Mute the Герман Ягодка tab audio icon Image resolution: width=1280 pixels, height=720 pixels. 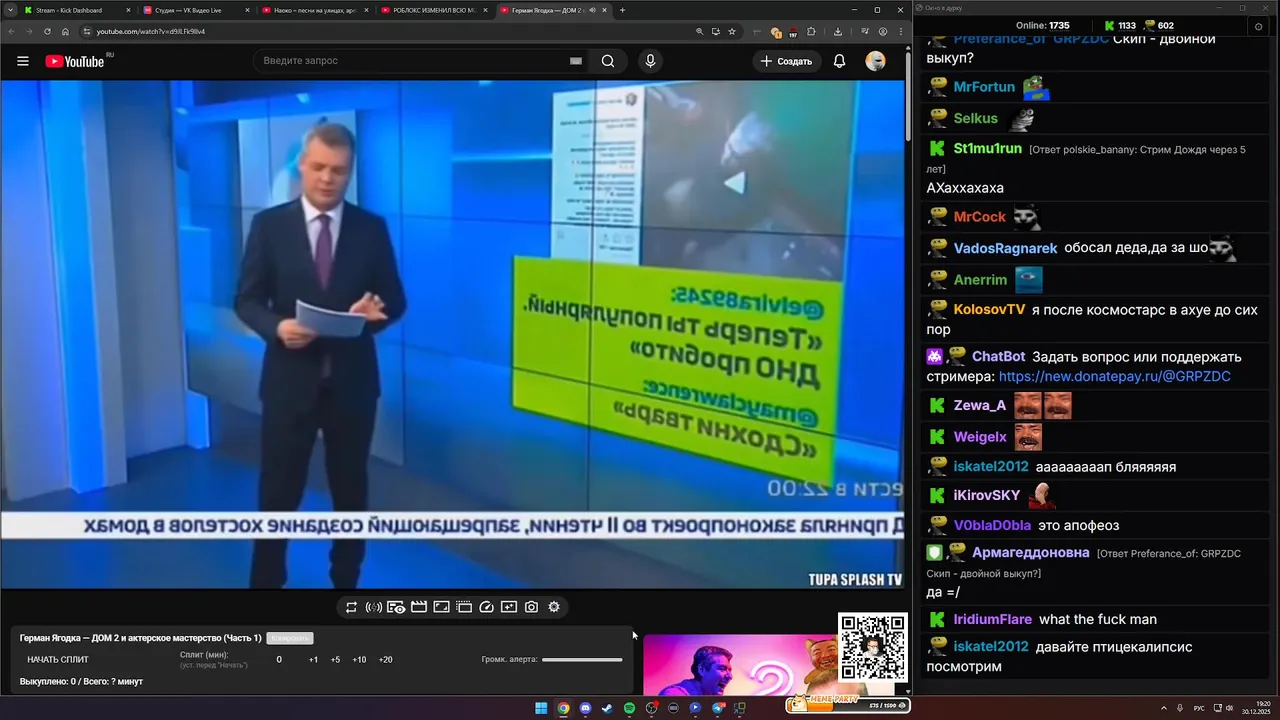pos(592,10)
